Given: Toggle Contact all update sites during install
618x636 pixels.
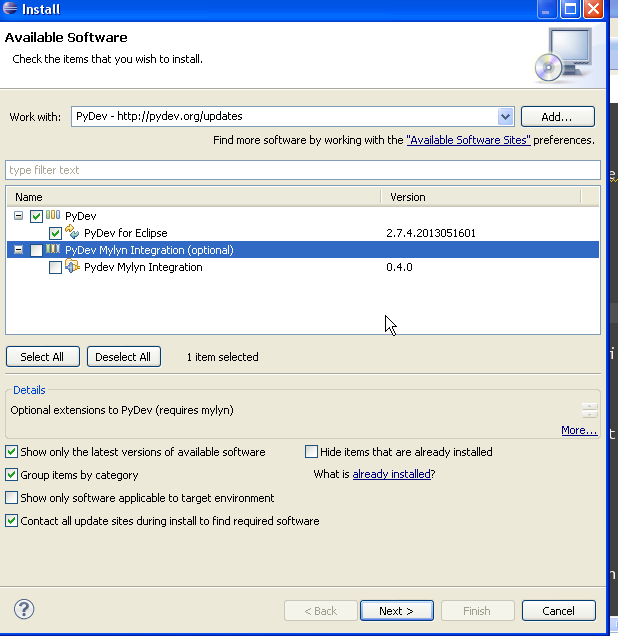Looking at the screenshot, I should click(x=11, y=520).
